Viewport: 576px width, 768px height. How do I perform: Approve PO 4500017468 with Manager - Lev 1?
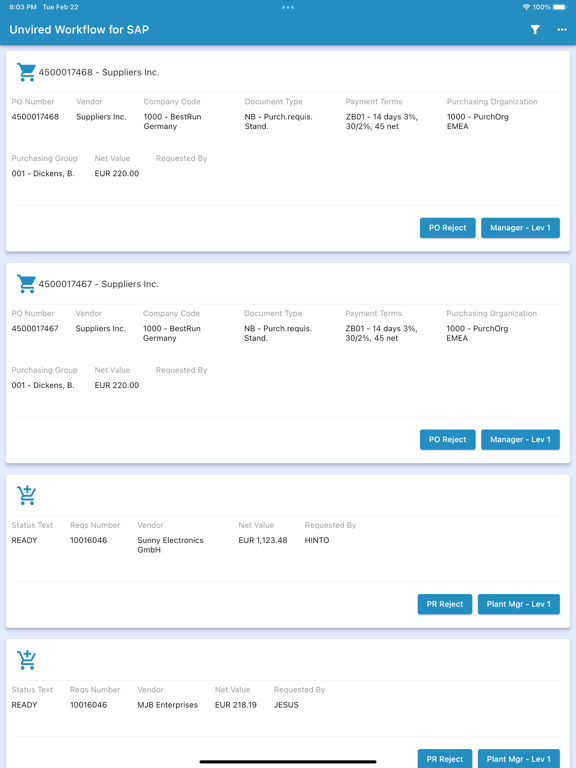click(520, 228)
